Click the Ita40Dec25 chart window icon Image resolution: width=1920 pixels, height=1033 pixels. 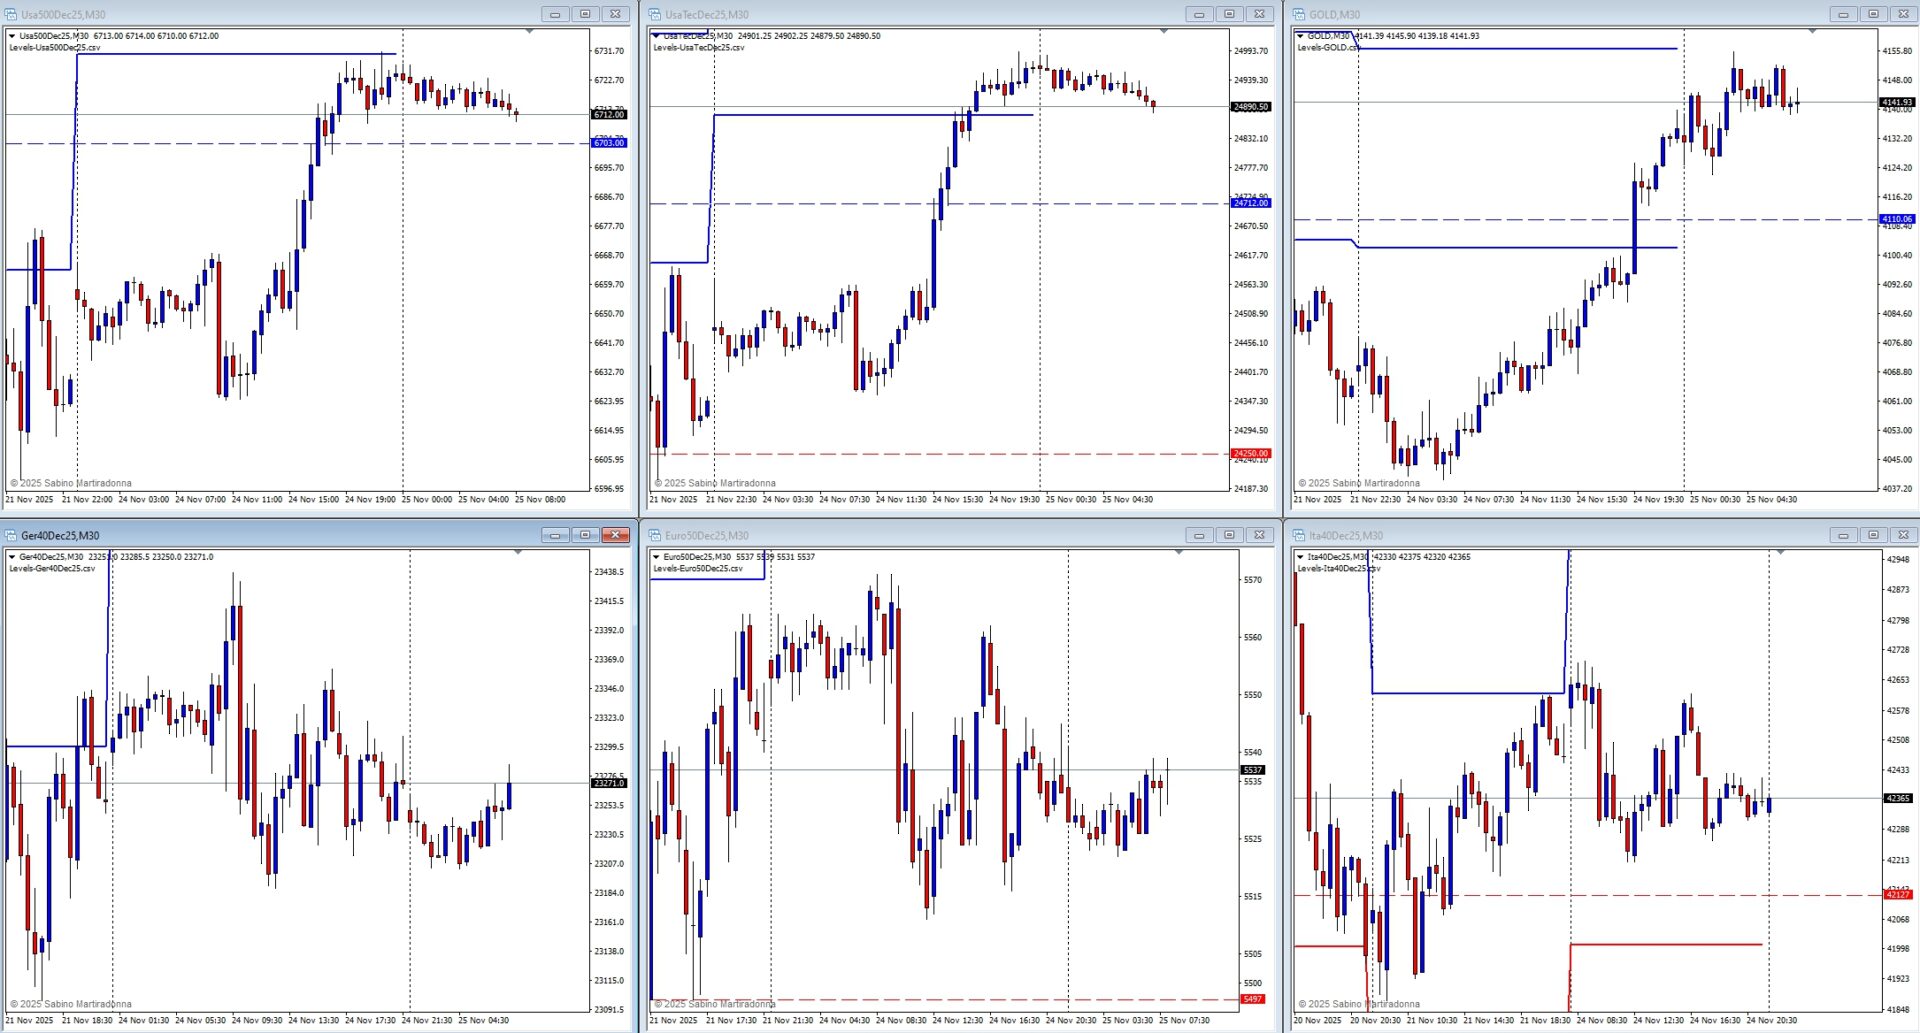[1299, 535]
